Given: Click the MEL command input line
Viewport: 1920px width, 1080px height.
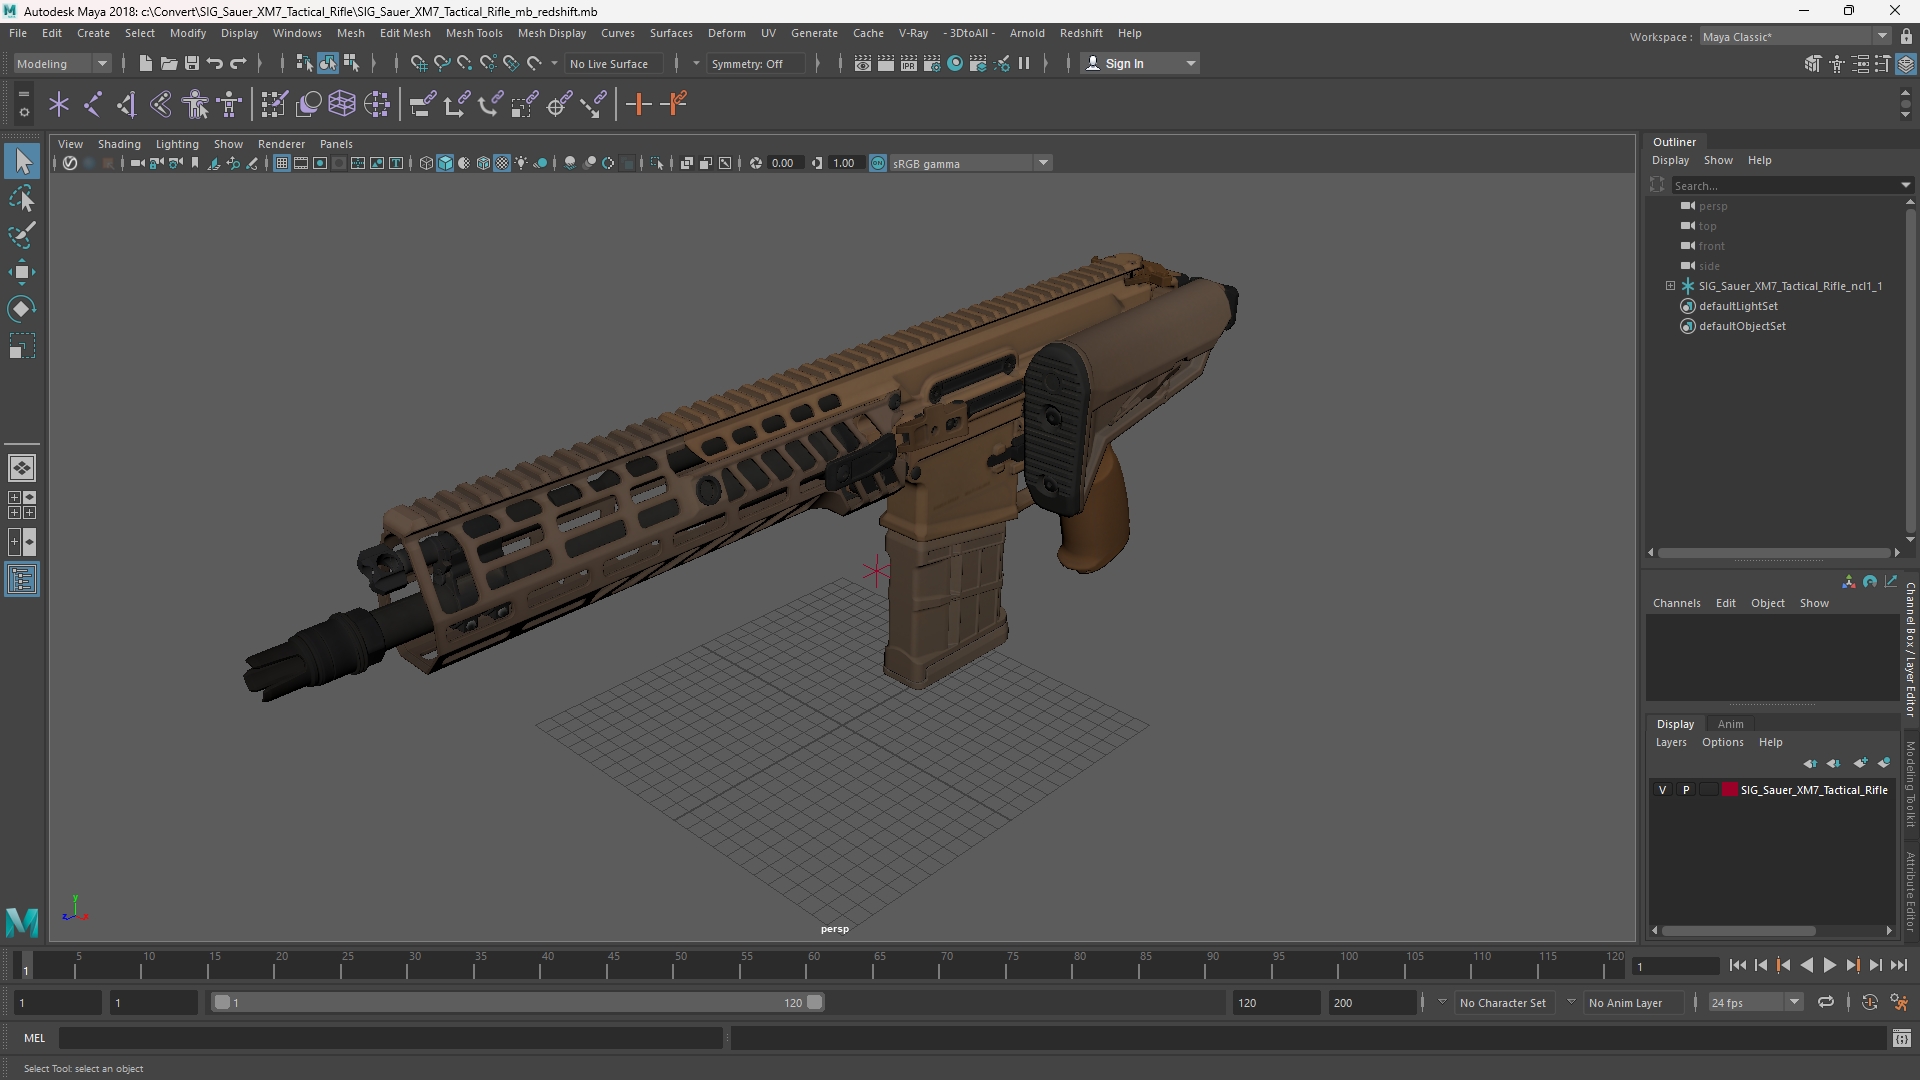Looking at the screenshot, I should 391,1038.
